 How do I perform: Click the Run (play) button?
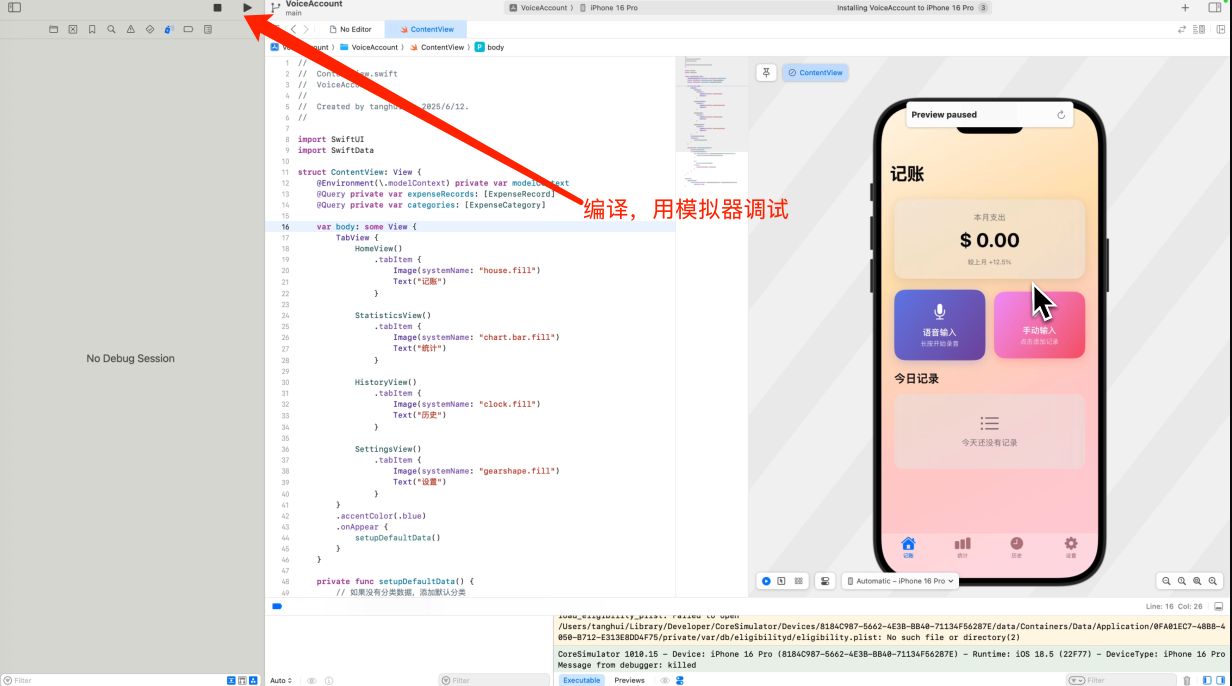tap(247, 8)
